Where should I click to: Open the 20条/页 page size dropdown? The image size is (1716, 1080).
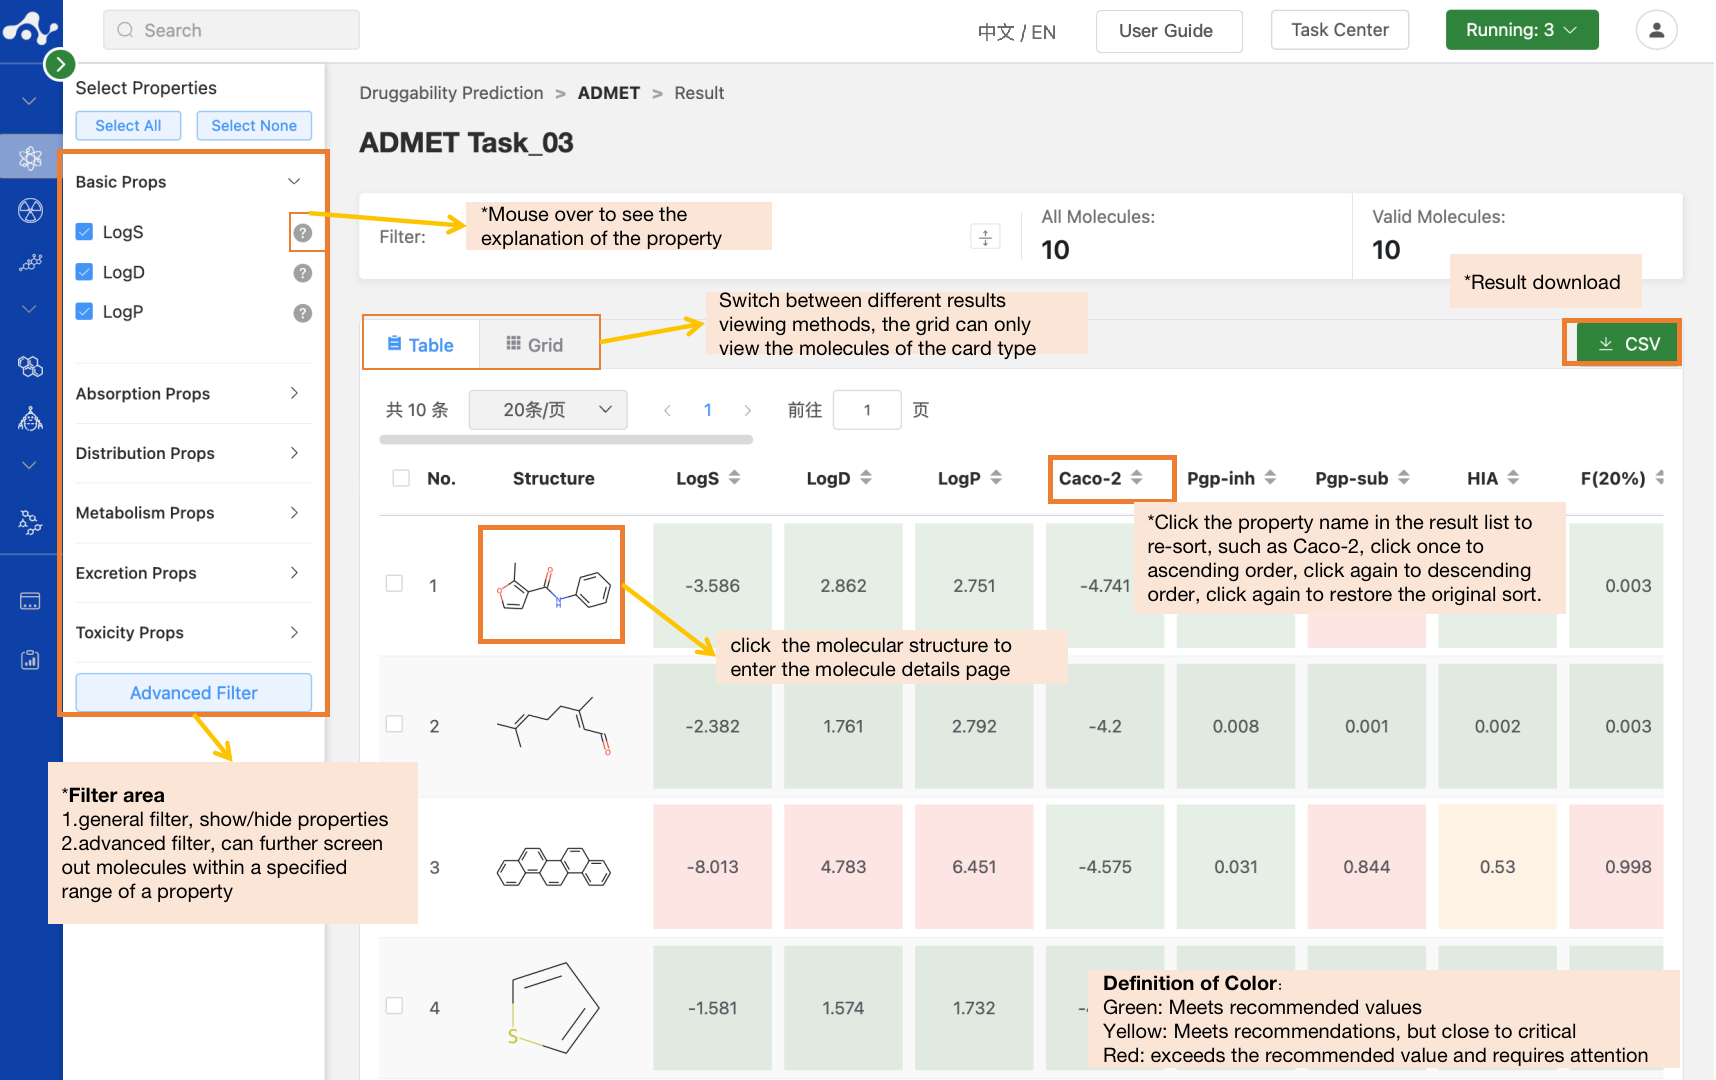[547, 409]
